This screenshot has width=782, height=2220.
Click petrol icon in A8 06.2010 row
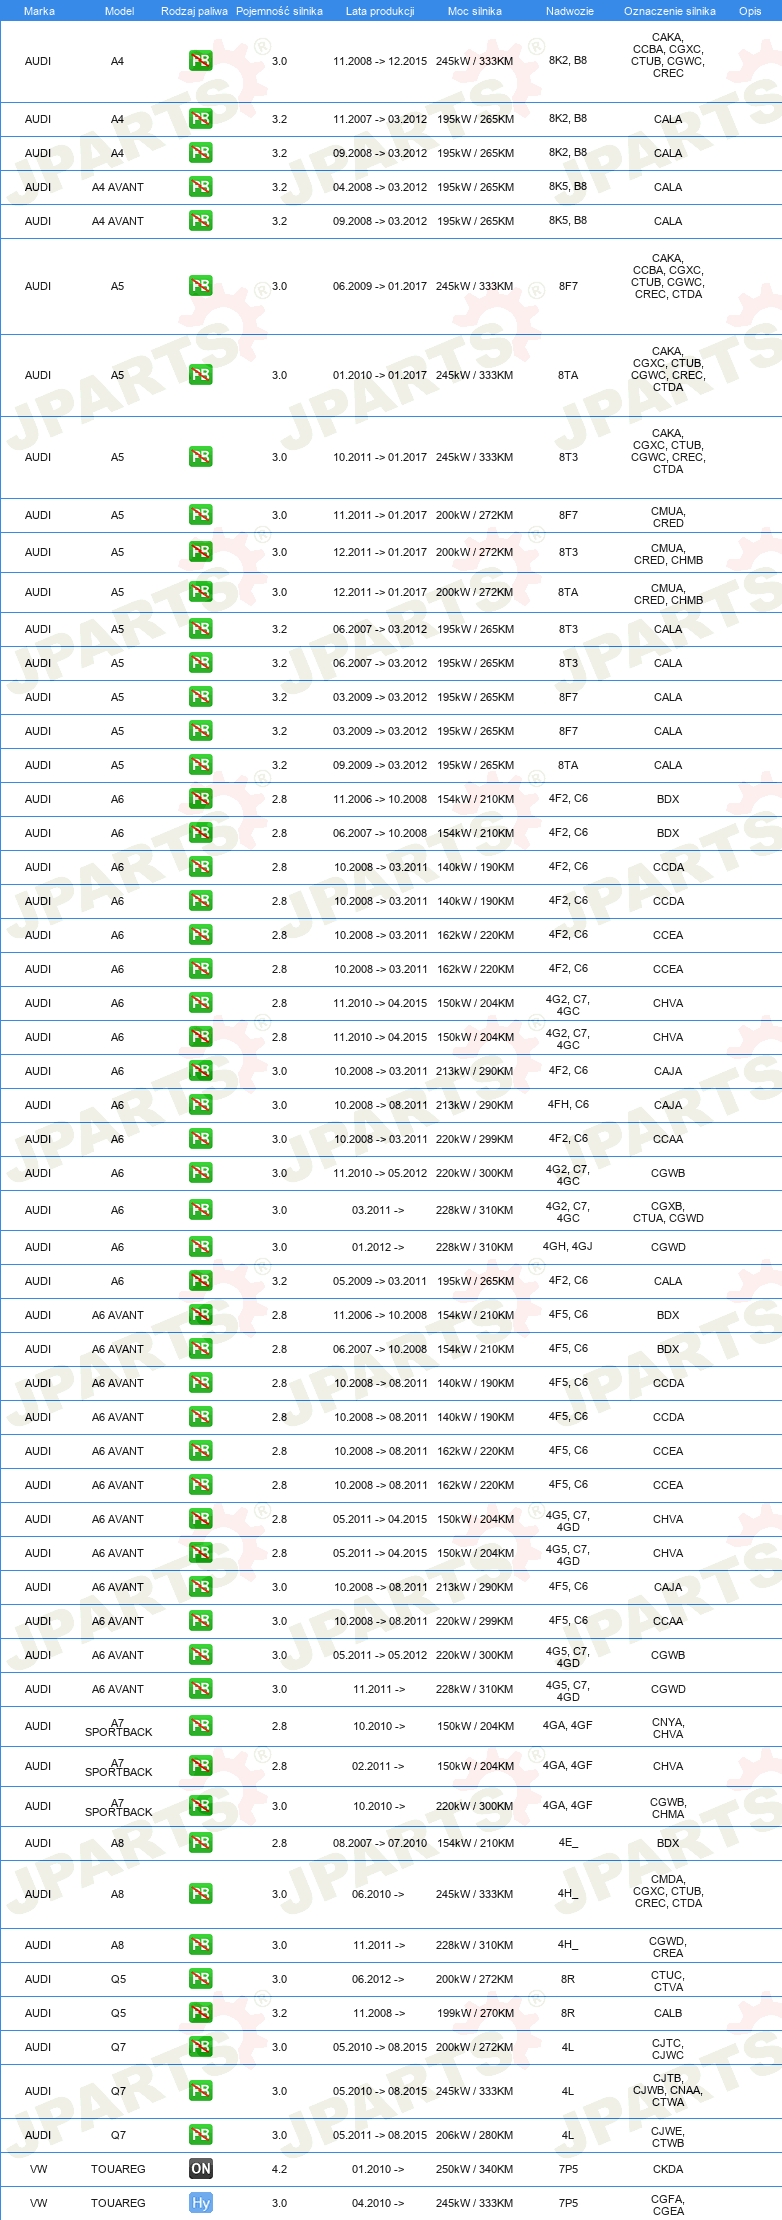point(201,1894)
